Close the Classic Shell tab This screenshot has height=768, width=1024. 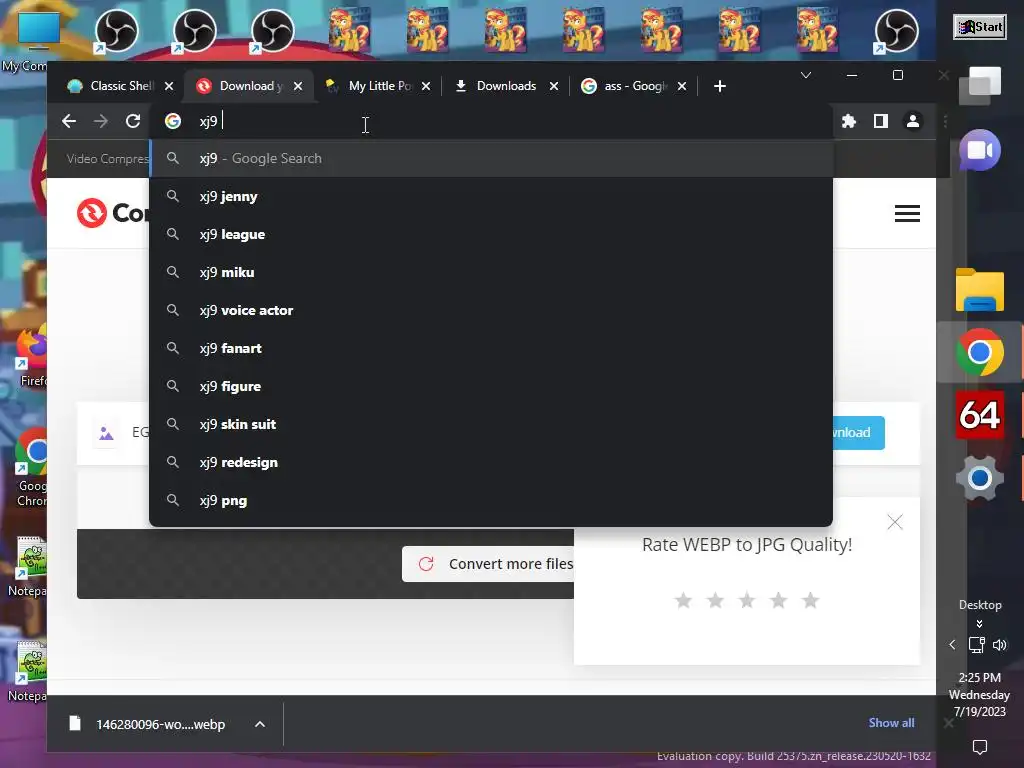[x=169, y=86]
